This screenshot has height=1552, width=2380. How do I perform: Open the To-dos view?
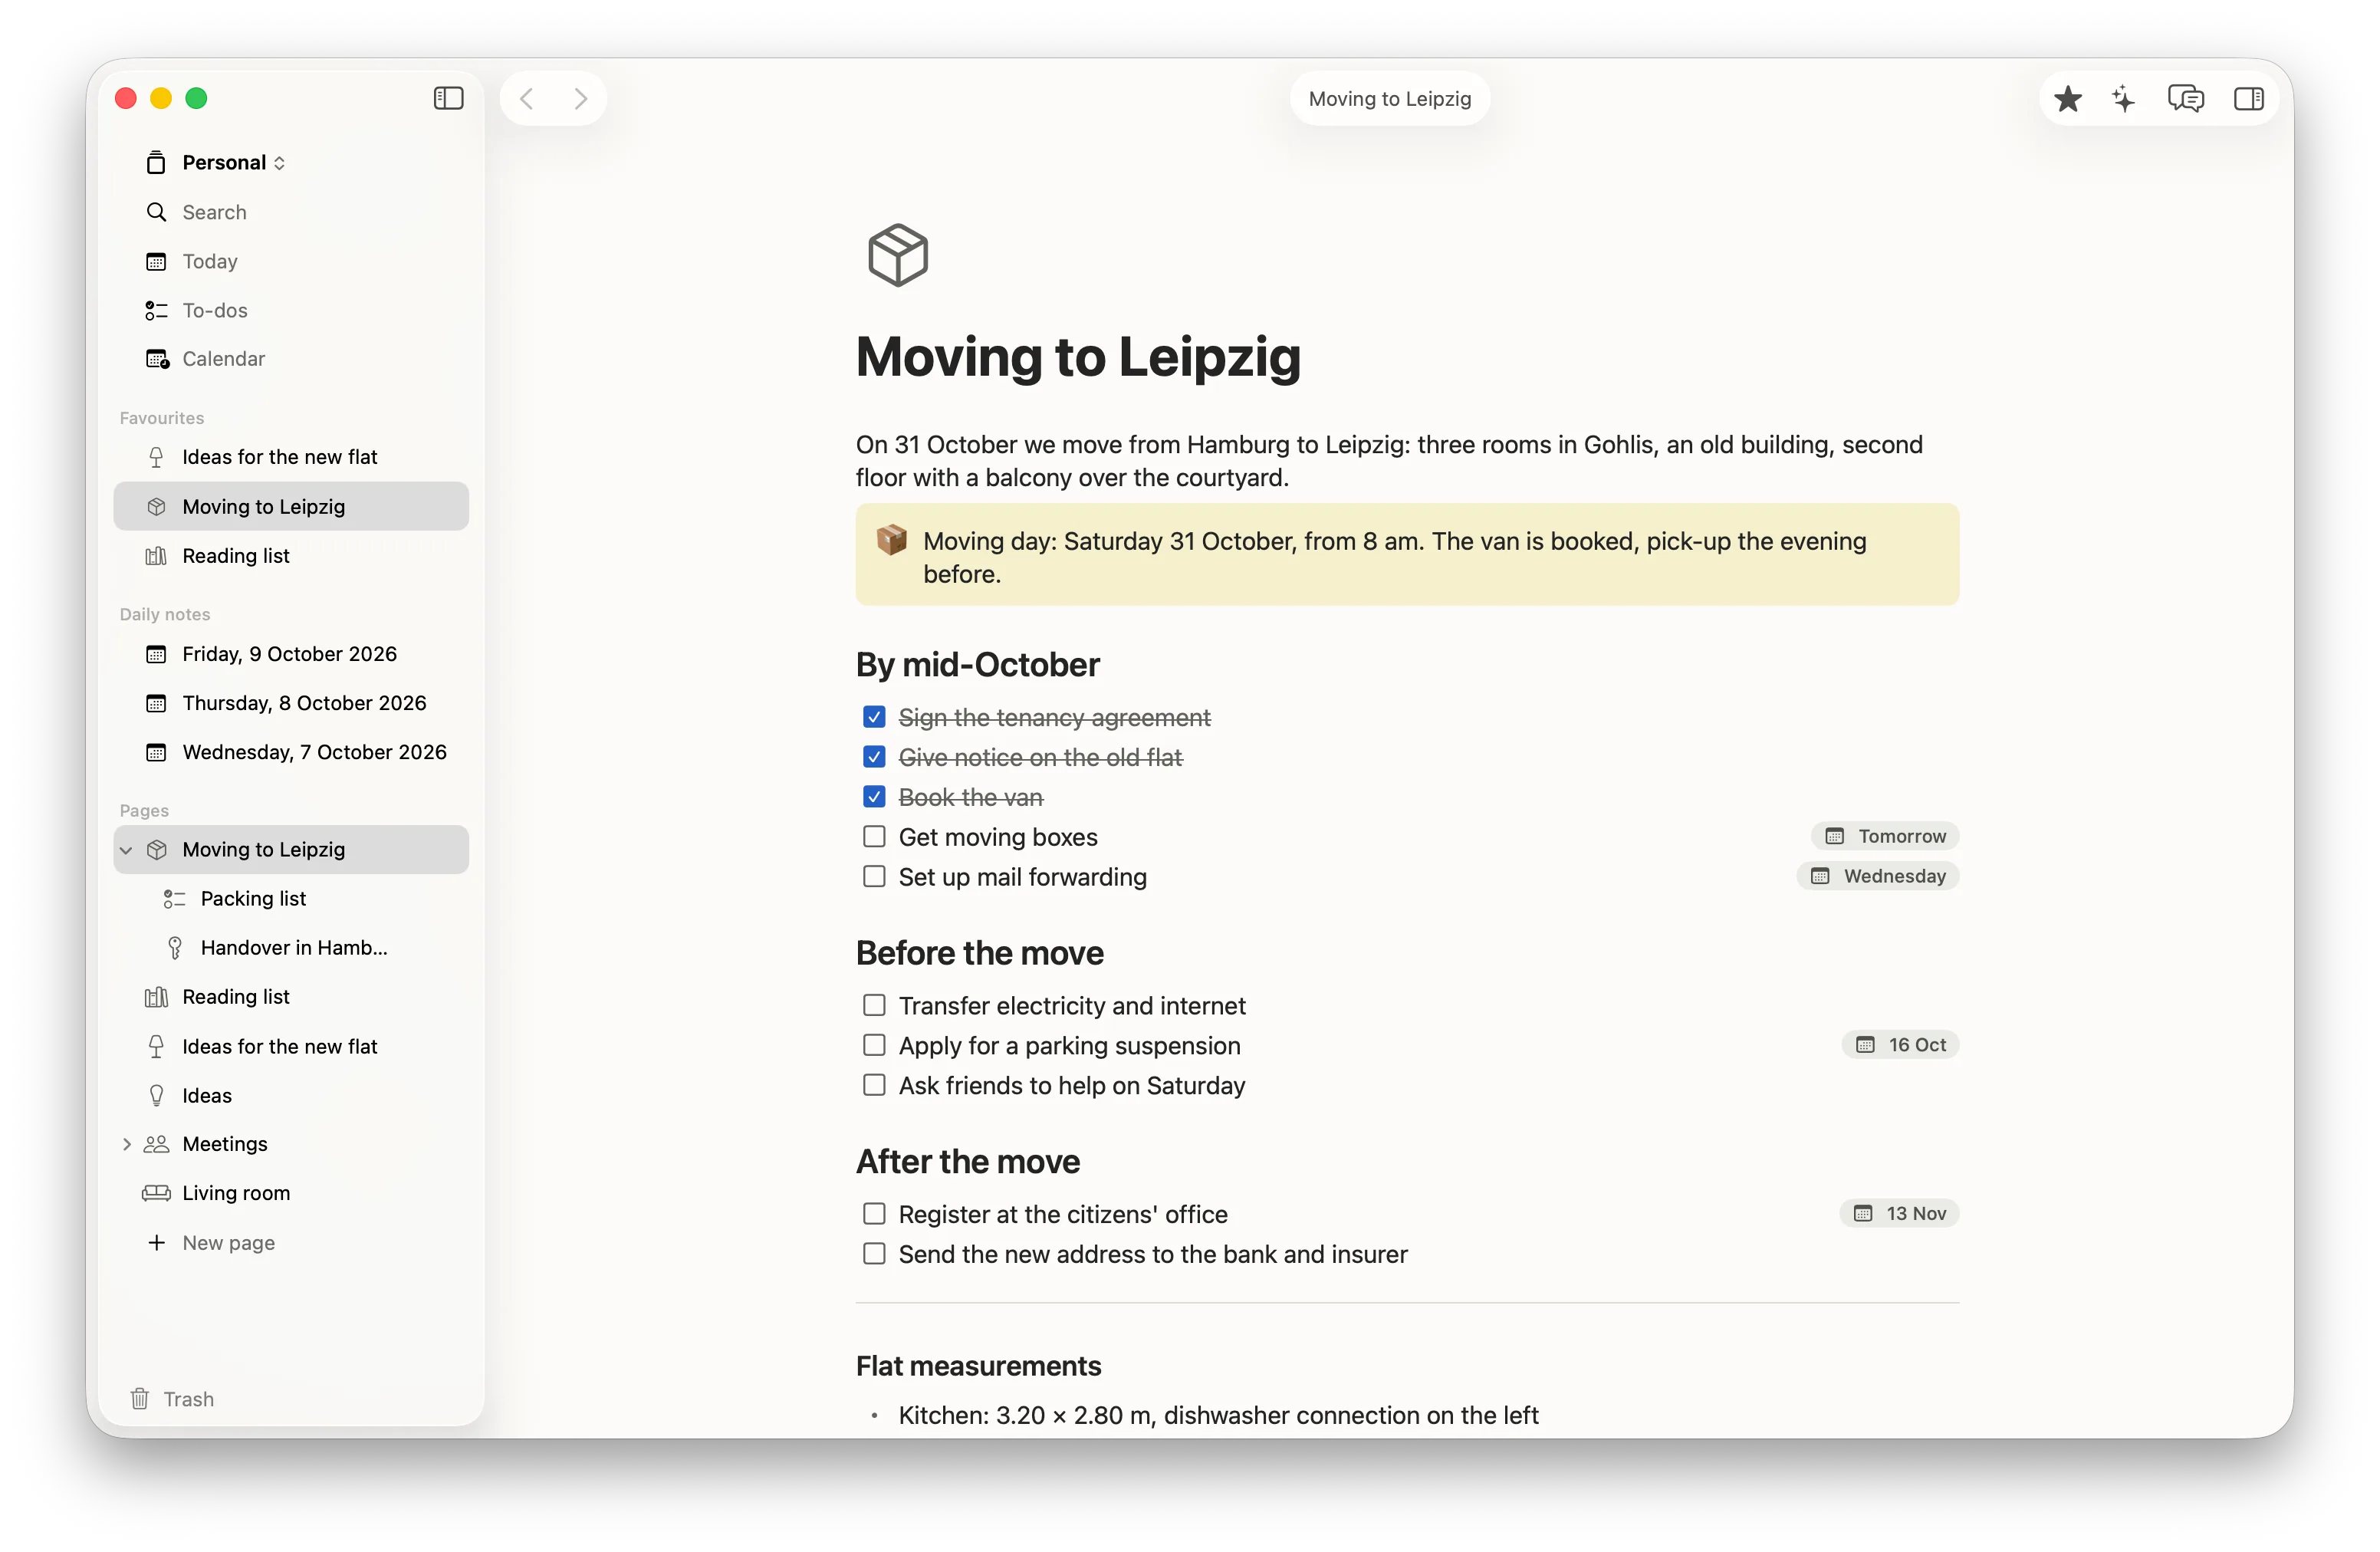coord(290,310)
